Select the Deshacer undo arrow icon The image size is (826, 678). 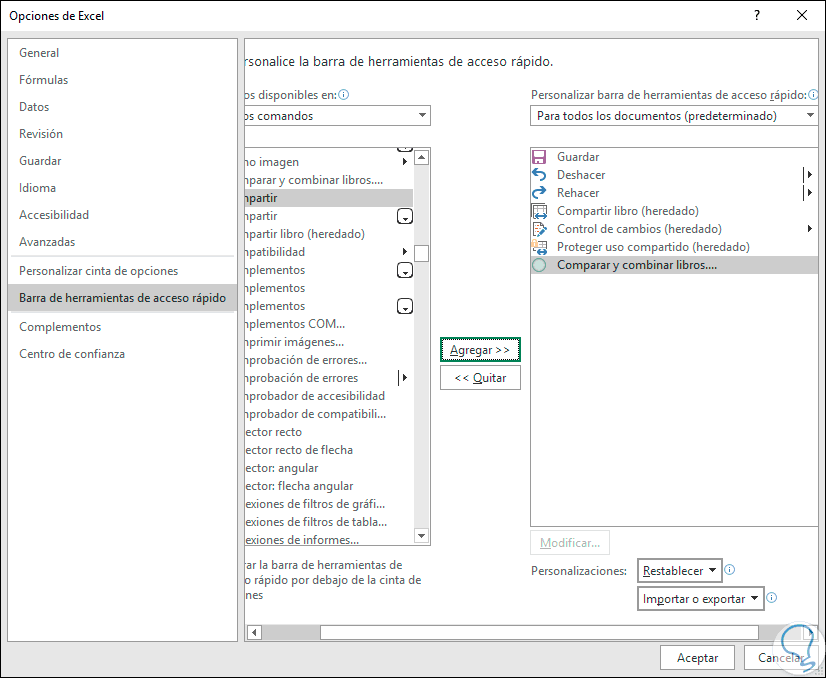point(539,174)
